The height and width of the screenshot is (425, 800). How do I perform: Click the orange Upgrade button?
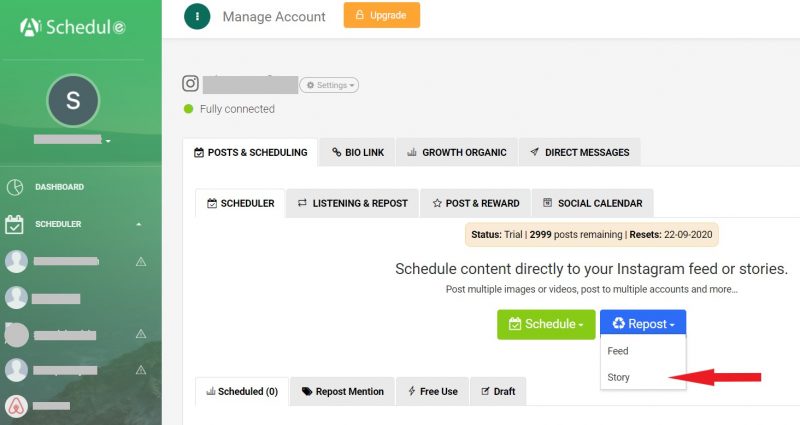click(382, 15)
